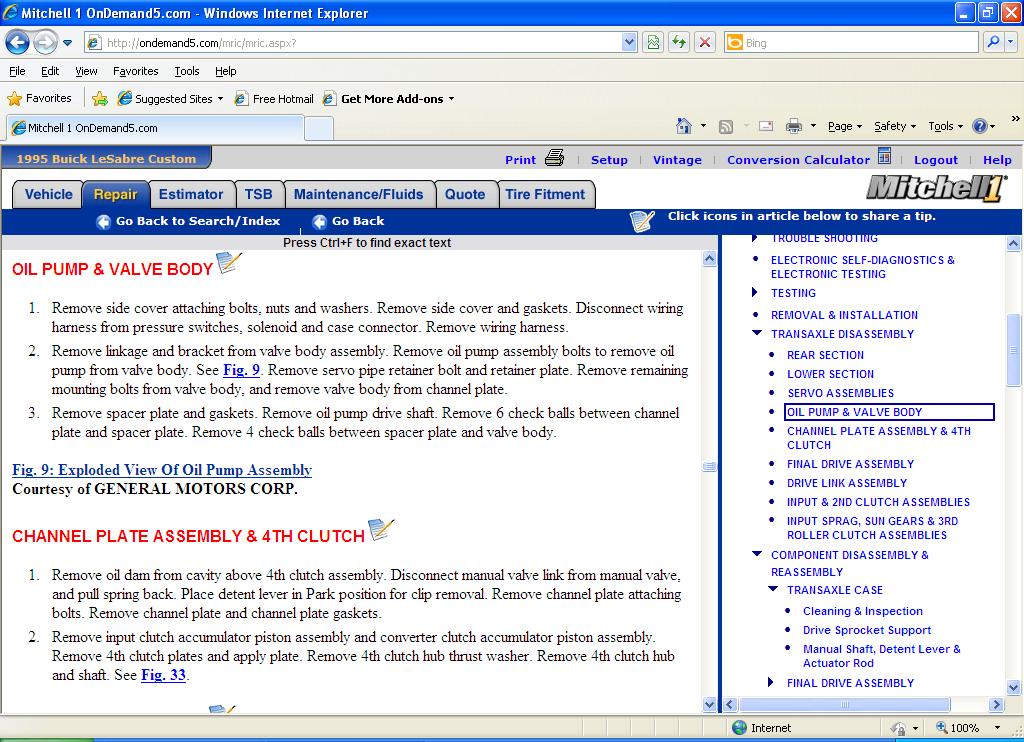
Task: Click the tip icon beside Channel Plate Assembly heading
Action: click(x=381, y=529)
